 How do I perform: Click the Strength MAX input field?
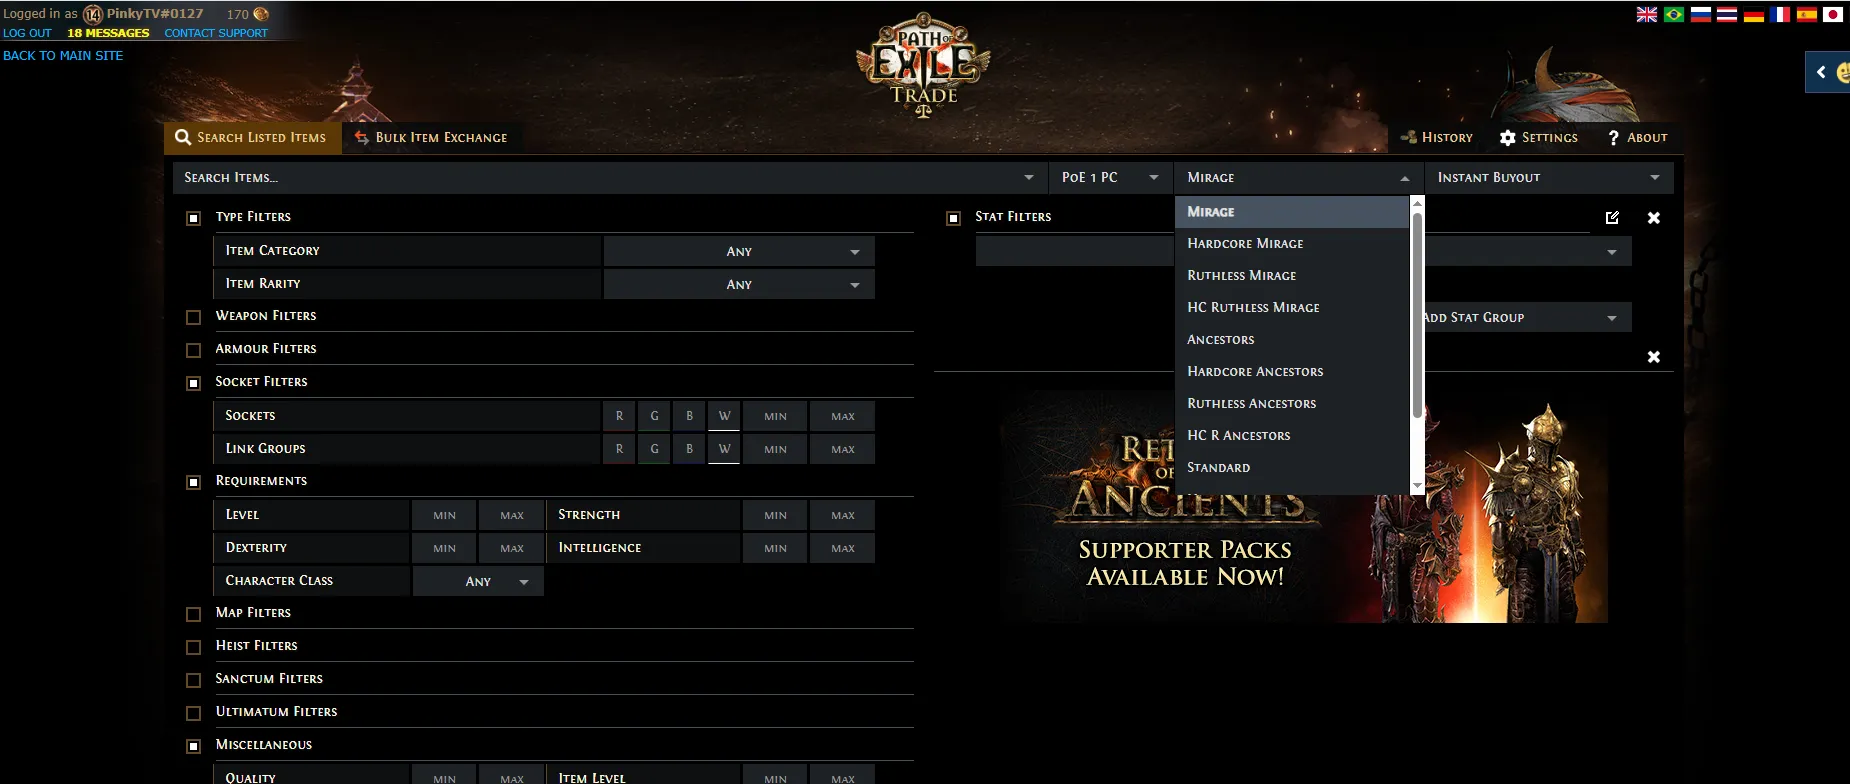click(x=842, y=515)
